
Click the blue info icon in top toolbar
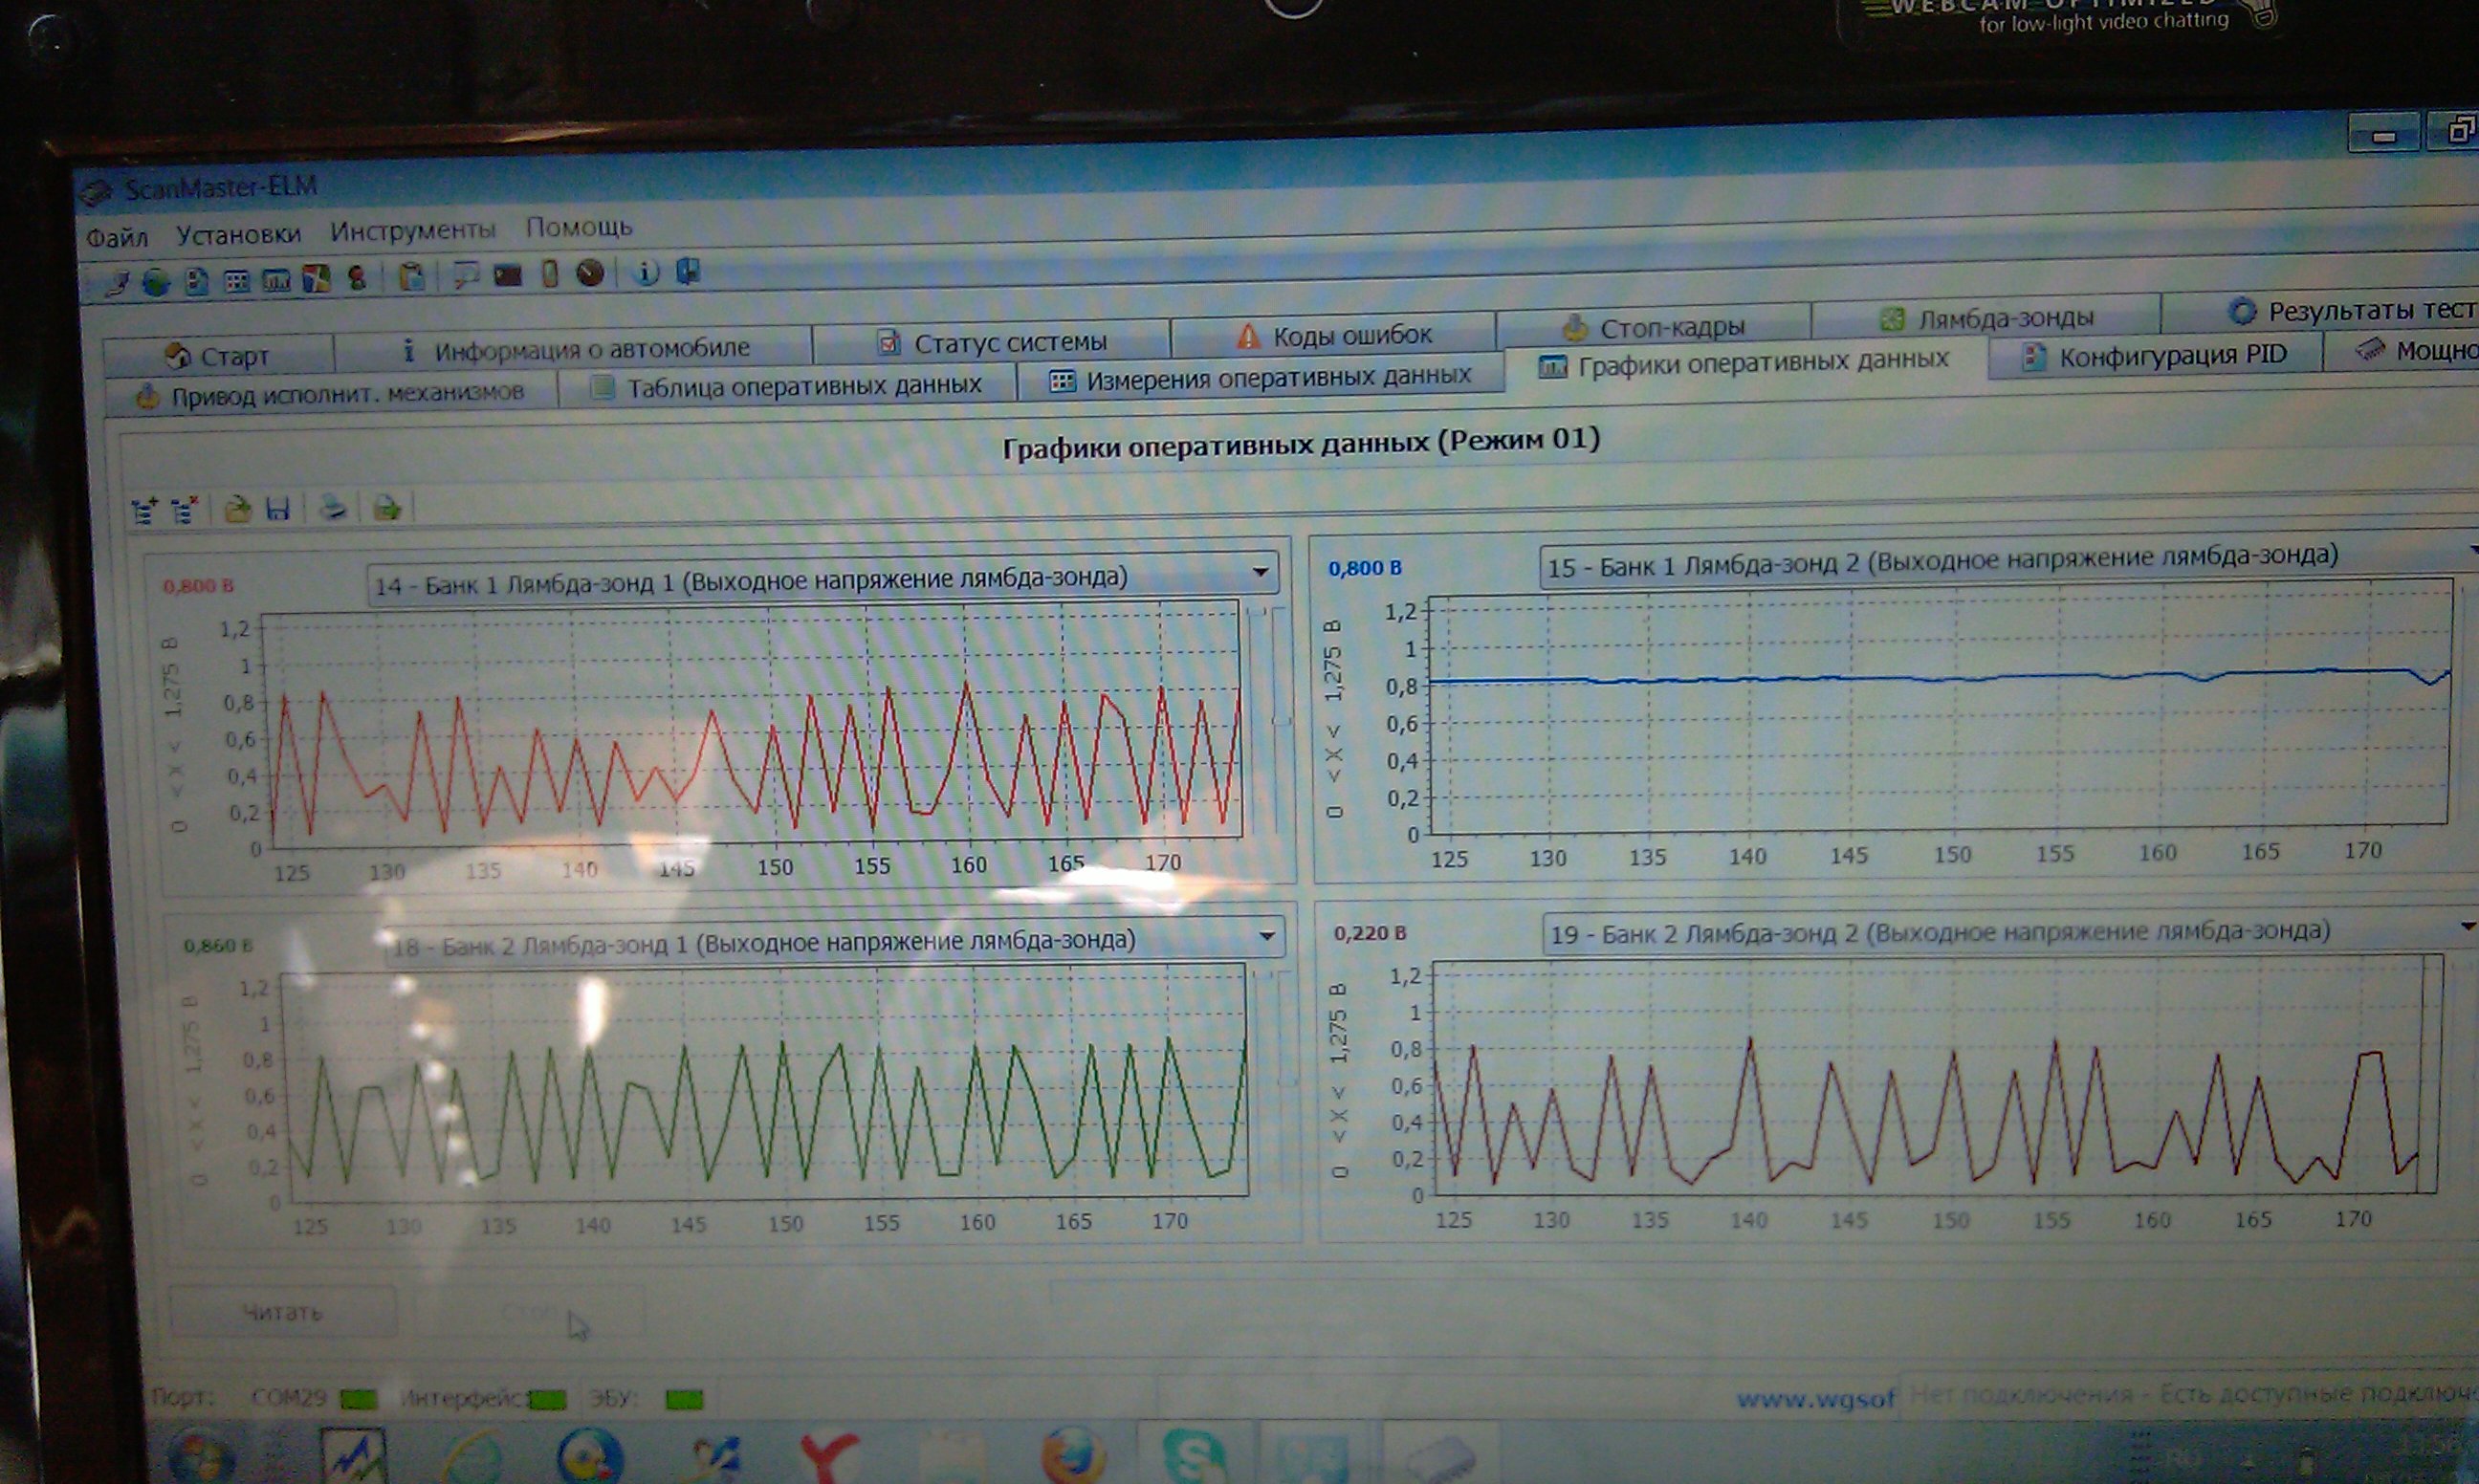click(x=647, y=272)
